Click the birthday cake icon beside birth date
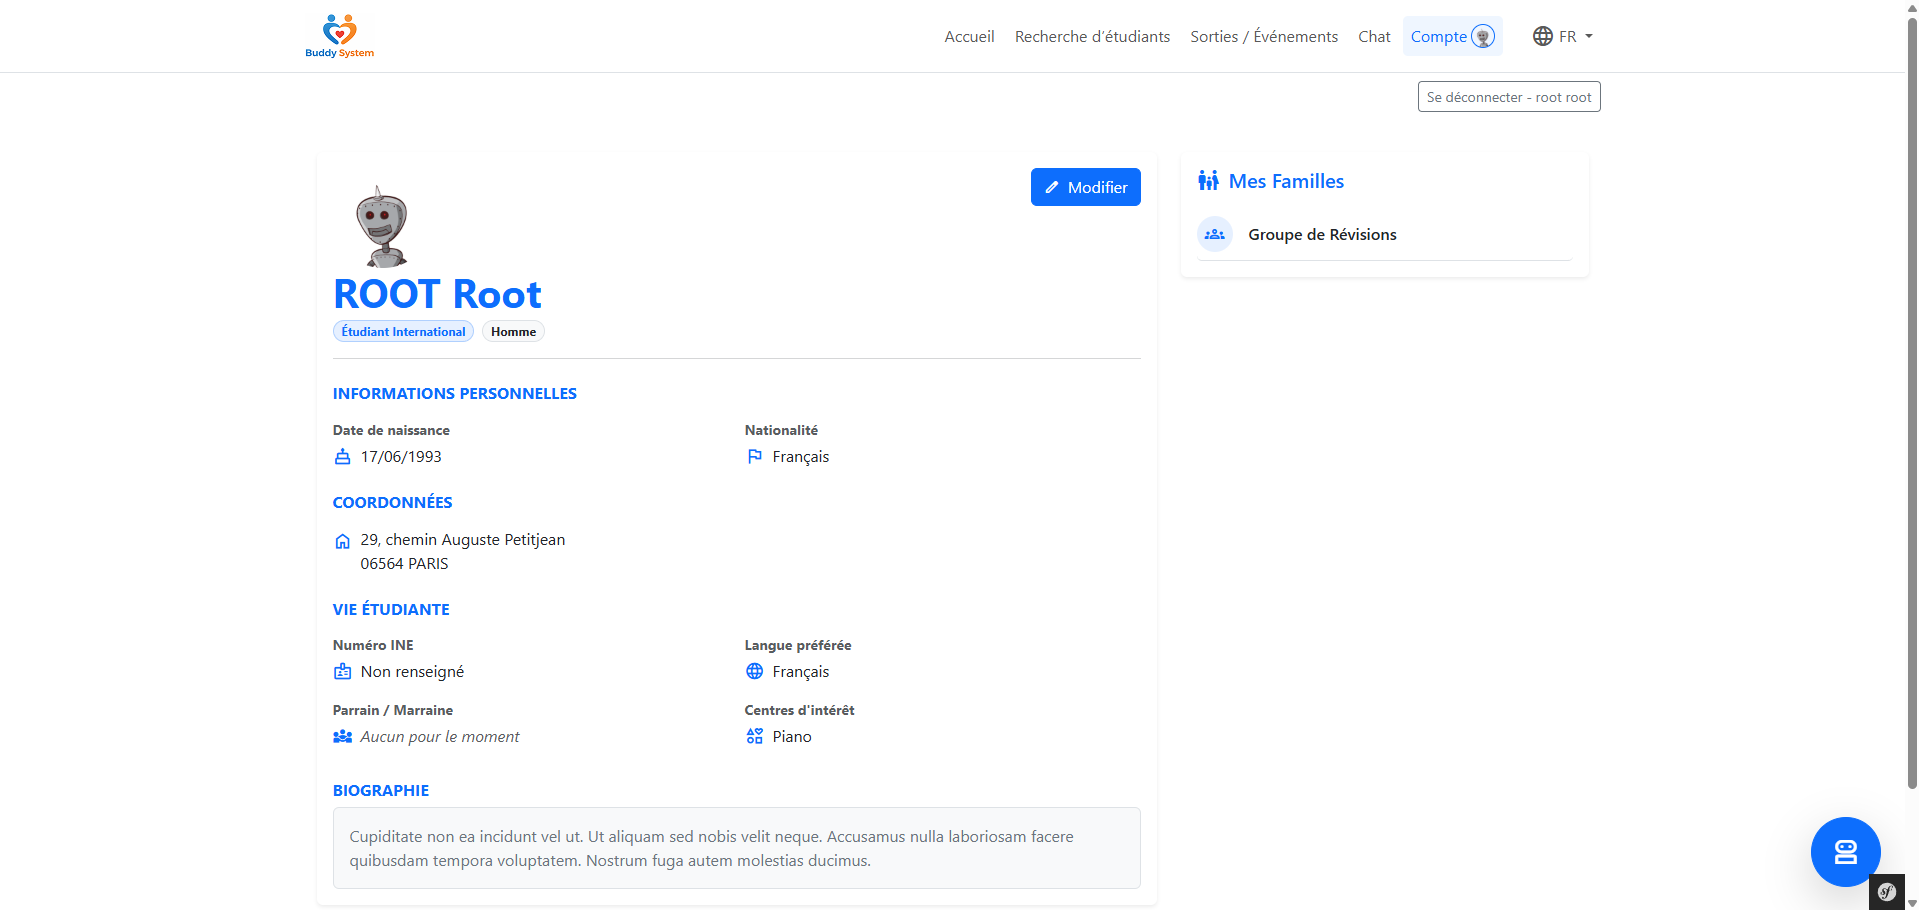The width and height of the screenshot is (1919, 910). [342, 457]
